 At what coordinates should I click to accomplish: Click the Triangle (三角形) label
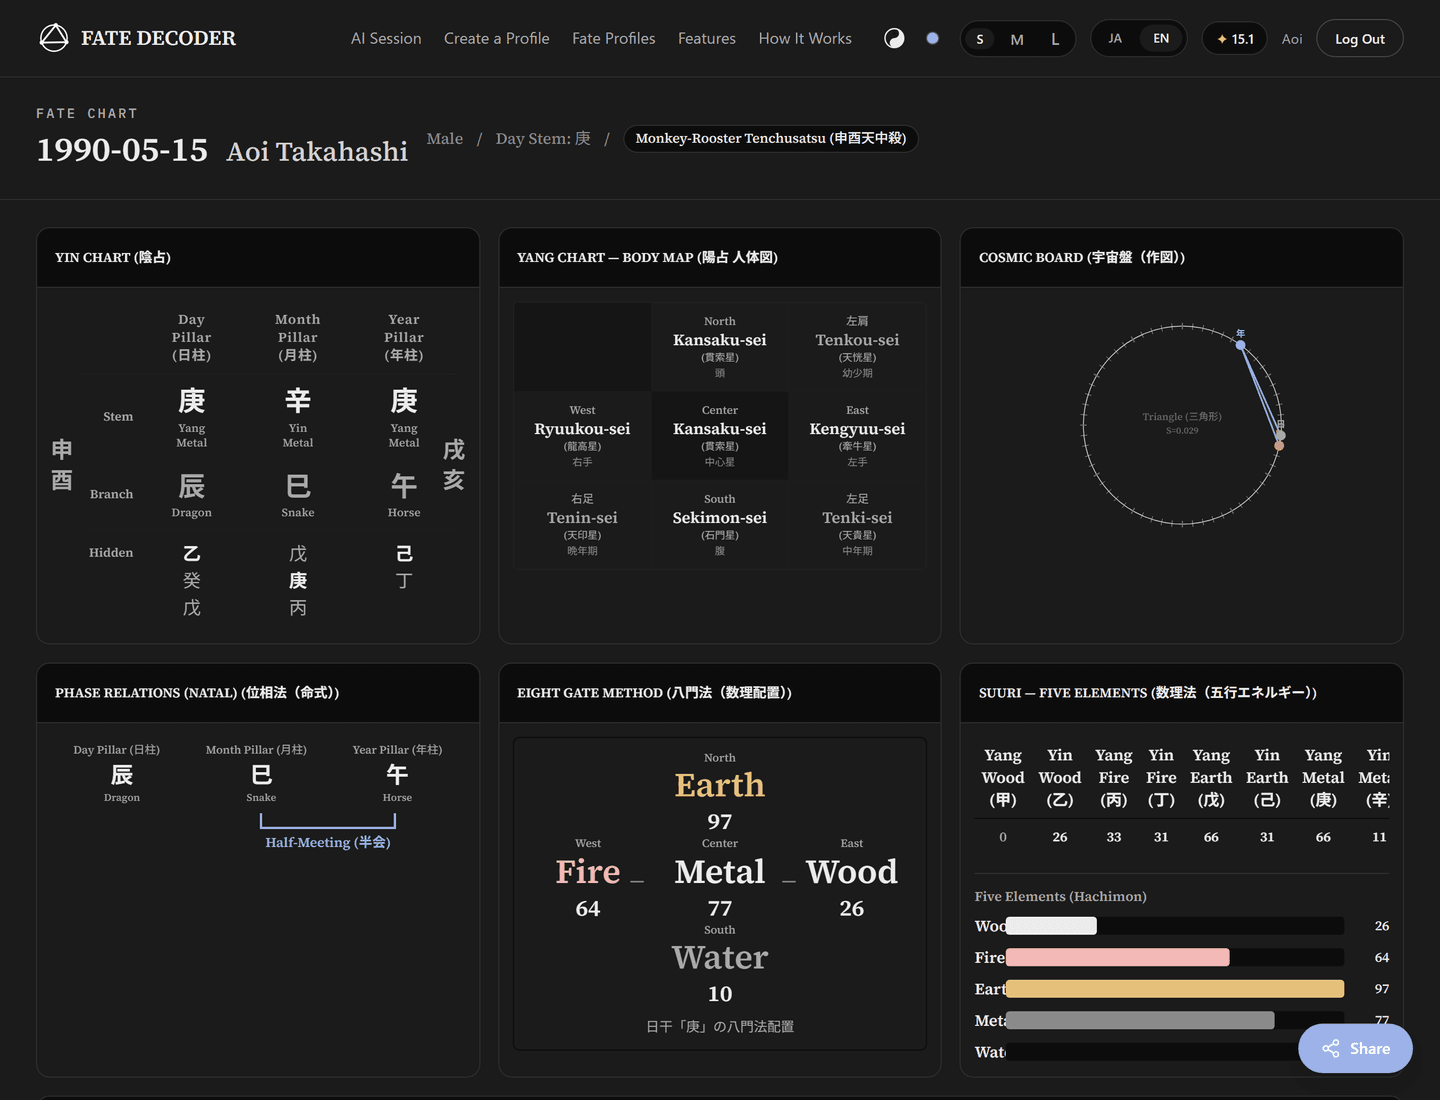click(1182, 417)
